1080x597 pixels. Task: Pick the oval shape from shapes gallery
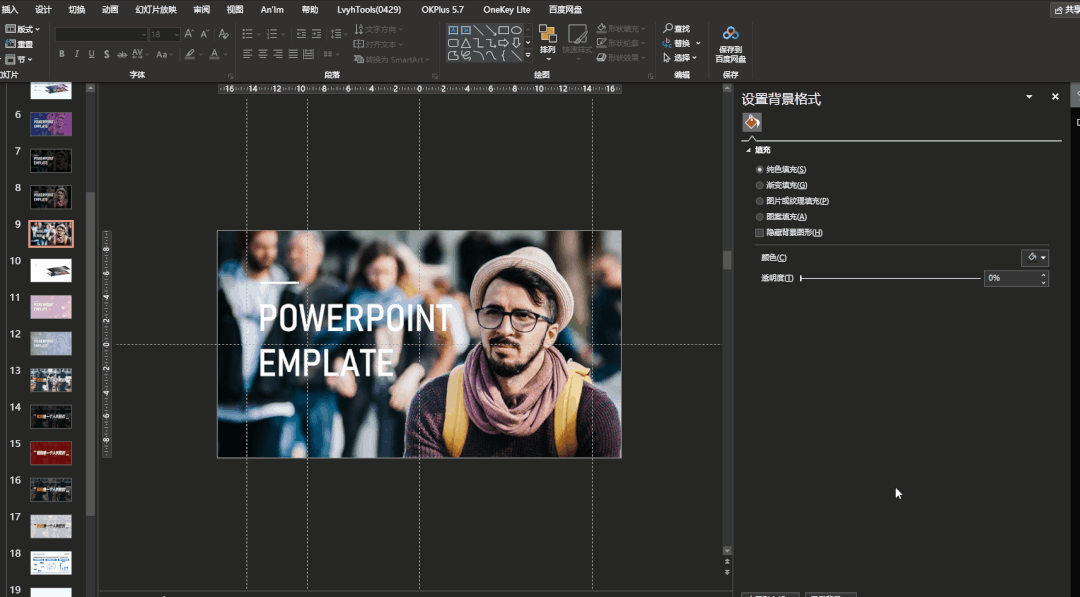click(516, 30)
